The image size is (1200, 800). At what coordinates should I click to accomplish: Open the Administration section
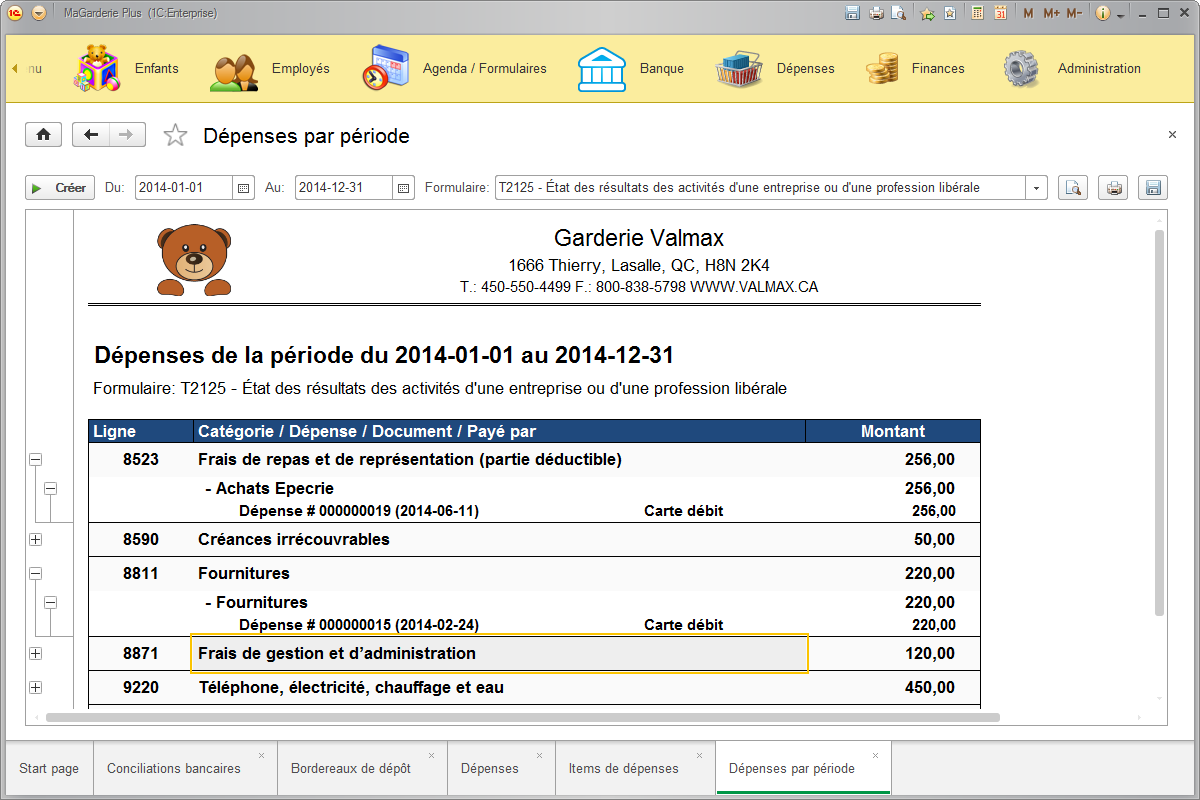point(1099,69)
